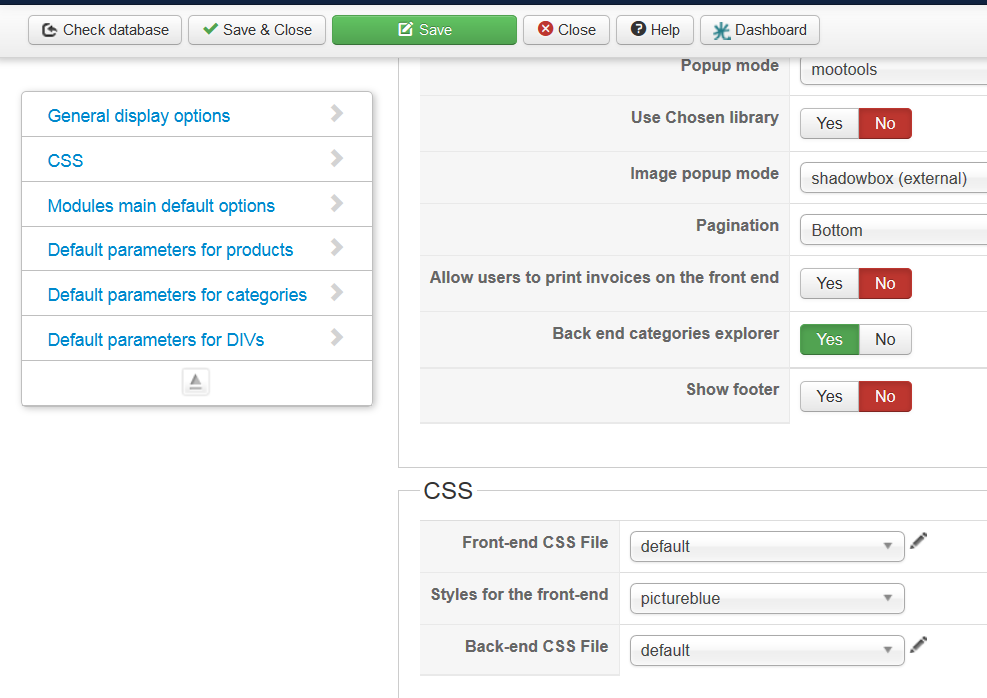This screenshot has height=698, width=987.
Task: Open the Image popup mode select box
Action: (892, 179)
